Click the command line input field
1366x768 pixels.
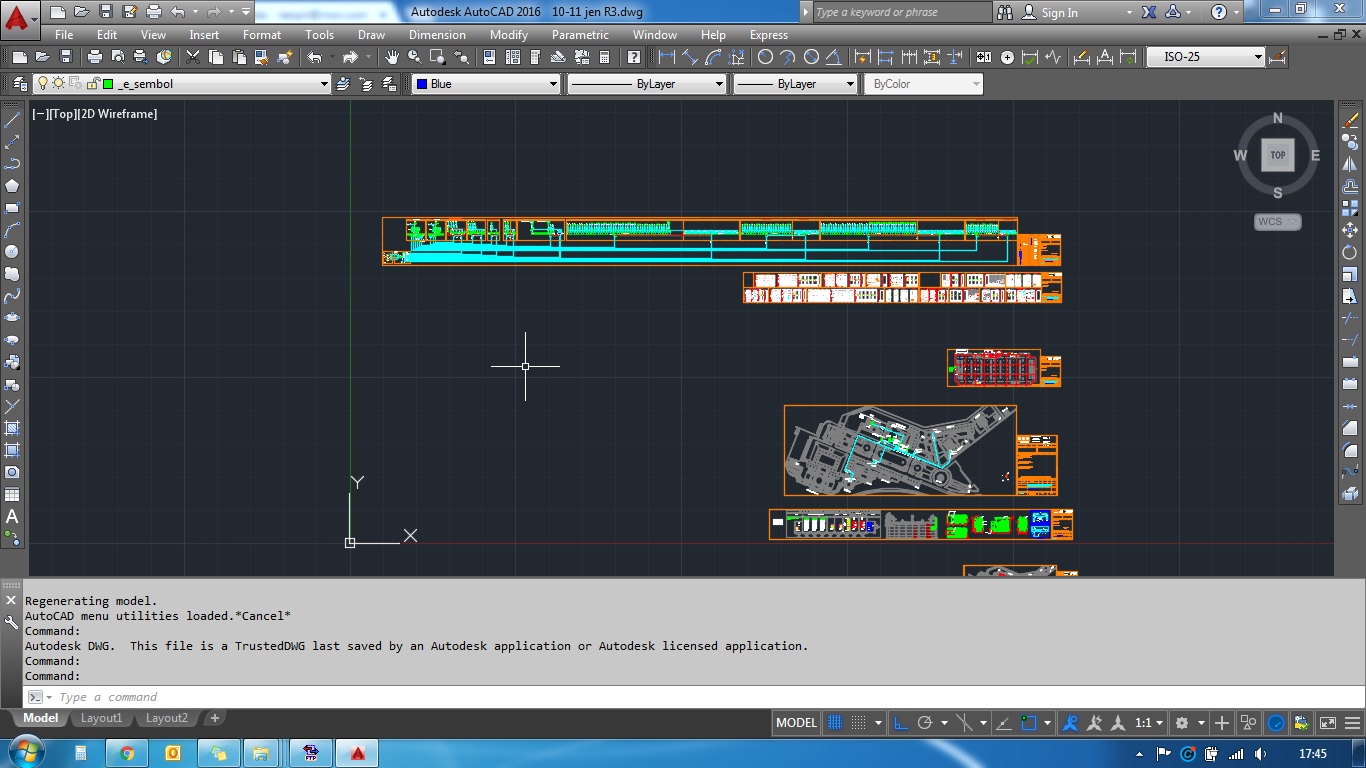(x=400, y=697)
